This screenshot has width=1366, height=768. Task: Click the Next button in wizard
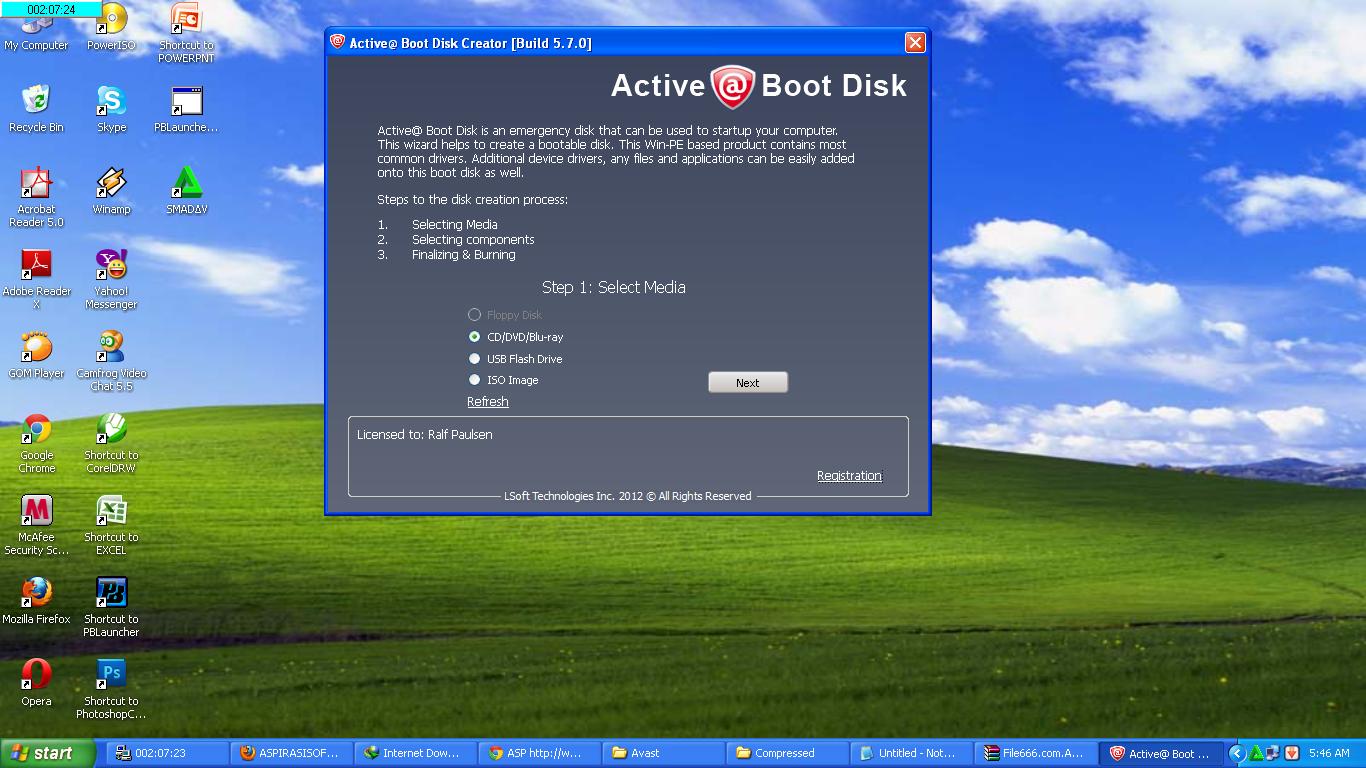(748, 383)
